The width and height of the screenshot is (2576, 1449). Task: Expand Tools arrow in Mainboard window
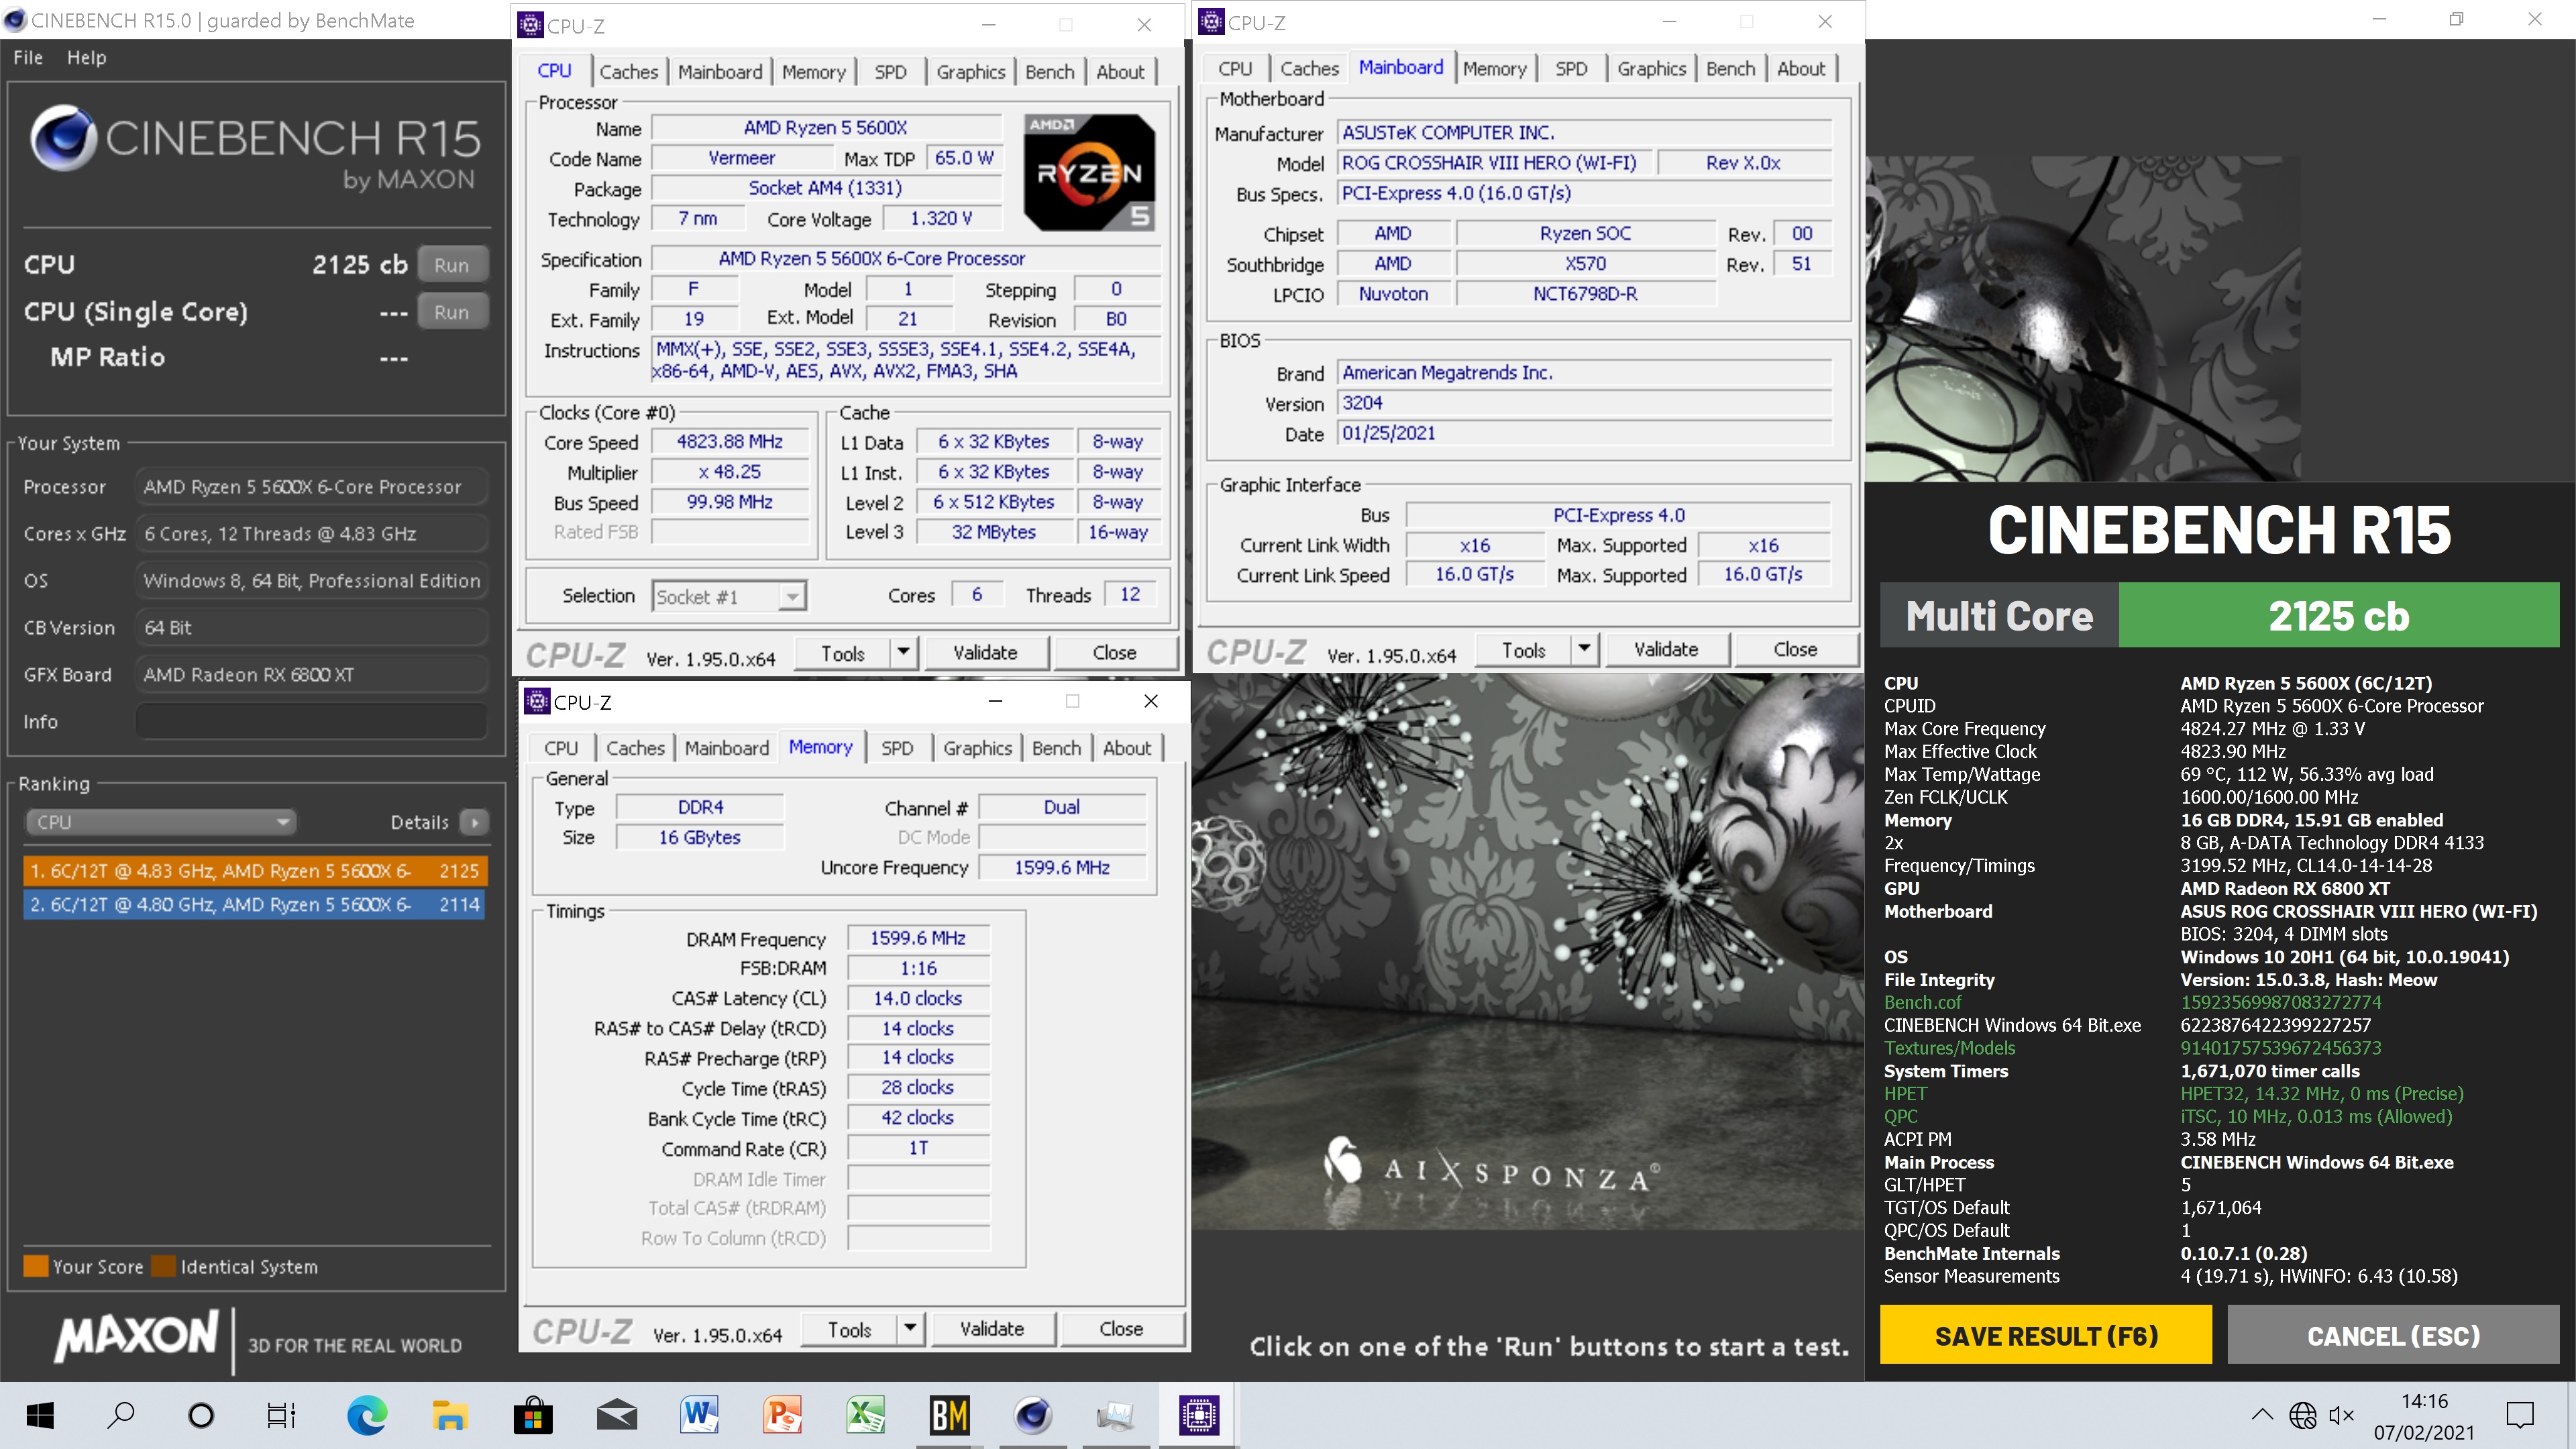coord(1584,650)
